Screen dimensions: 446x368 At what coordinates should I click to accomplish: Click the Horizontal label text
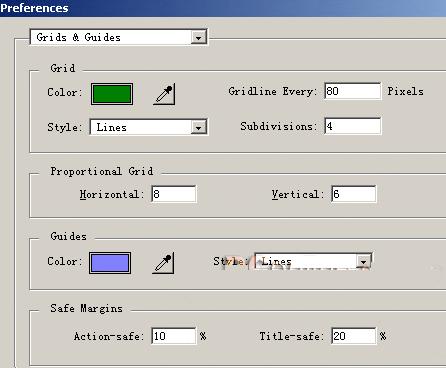pyautogui.click(x=111, y=194)
